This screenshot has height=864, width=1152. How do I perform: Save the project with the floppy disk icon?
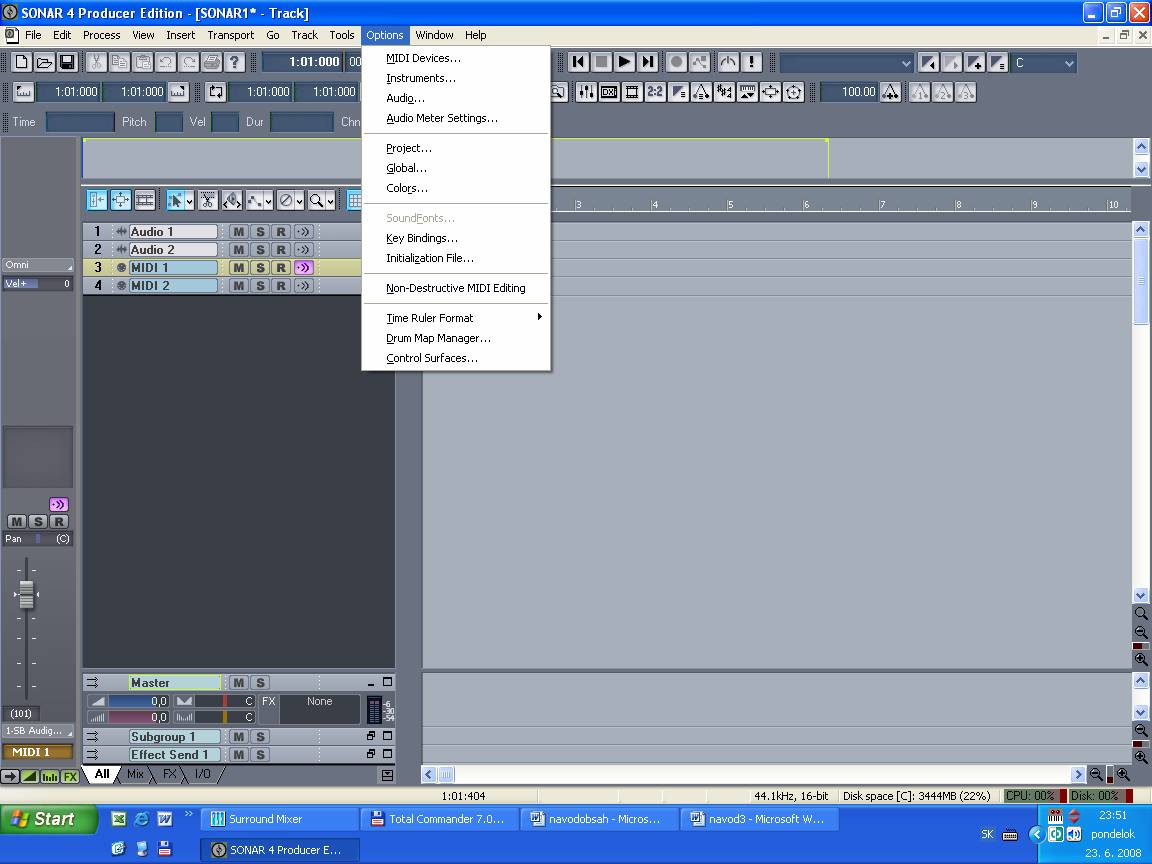[68, 62]
